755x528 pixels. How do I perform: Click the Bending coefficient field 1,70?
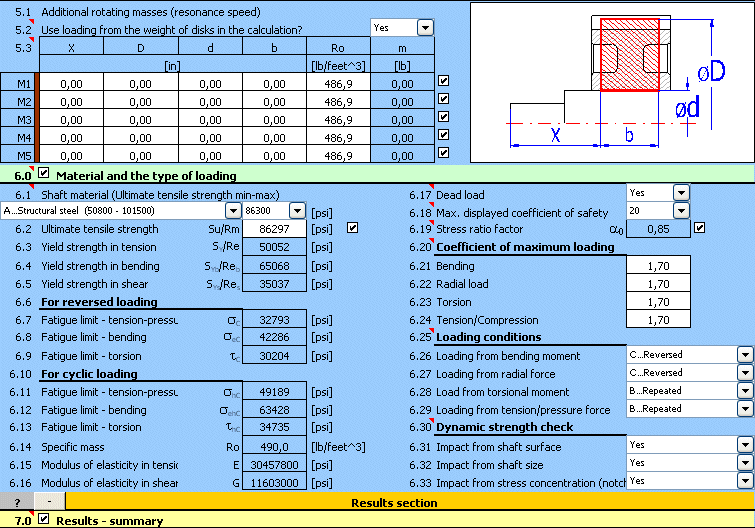(x=658, y=266)
